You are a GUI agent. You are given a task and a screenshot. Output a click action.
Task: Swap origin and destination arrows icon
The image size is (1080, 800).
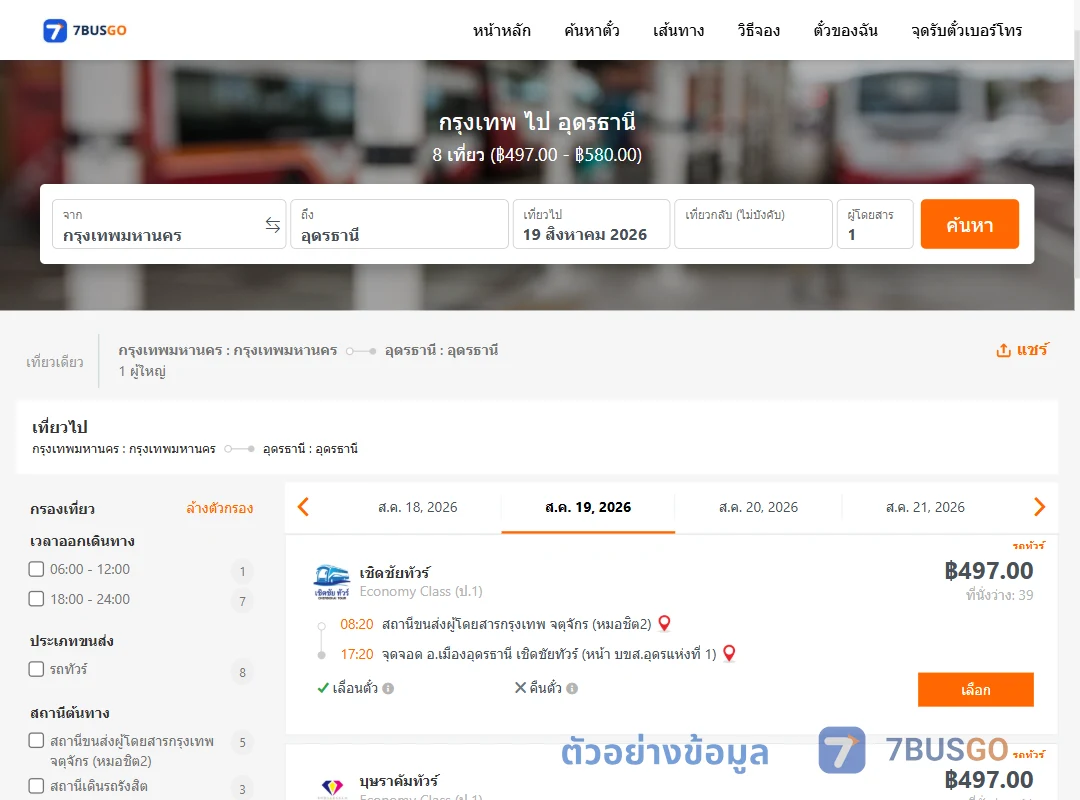tap(273, 225)
